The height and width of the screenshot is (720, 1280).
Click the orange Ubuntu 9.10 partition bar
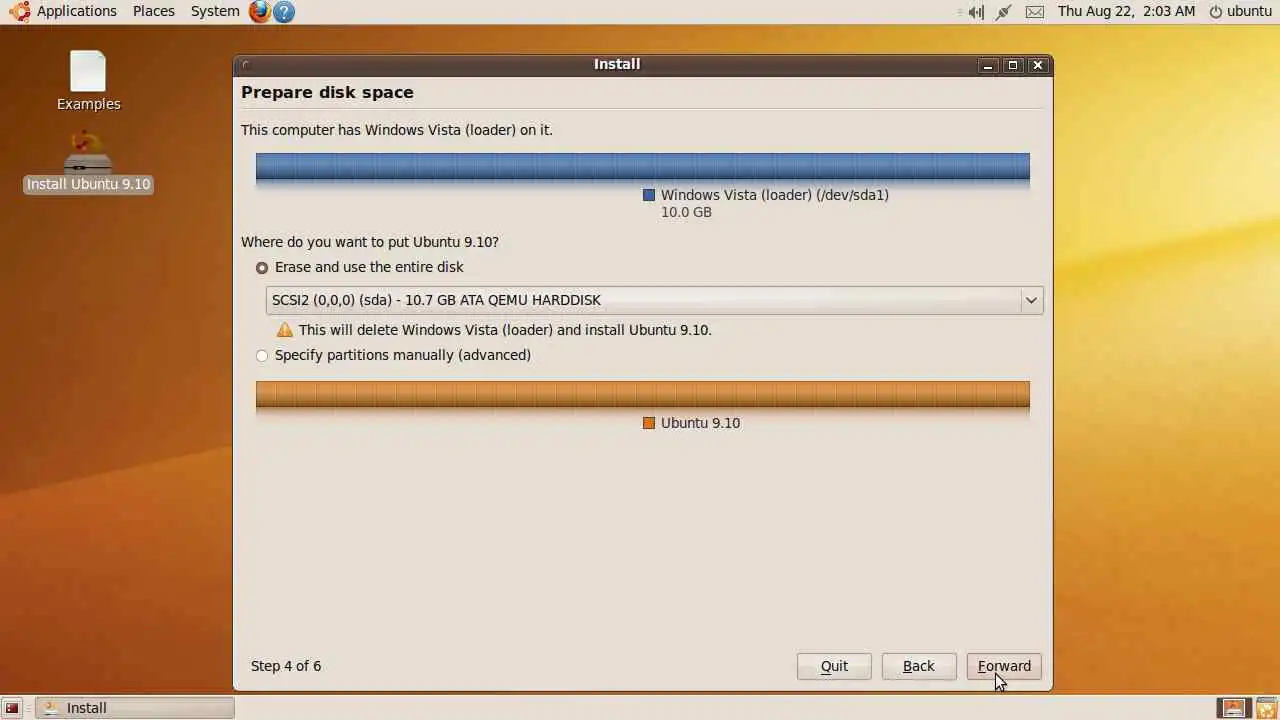(x=643, y=395)
